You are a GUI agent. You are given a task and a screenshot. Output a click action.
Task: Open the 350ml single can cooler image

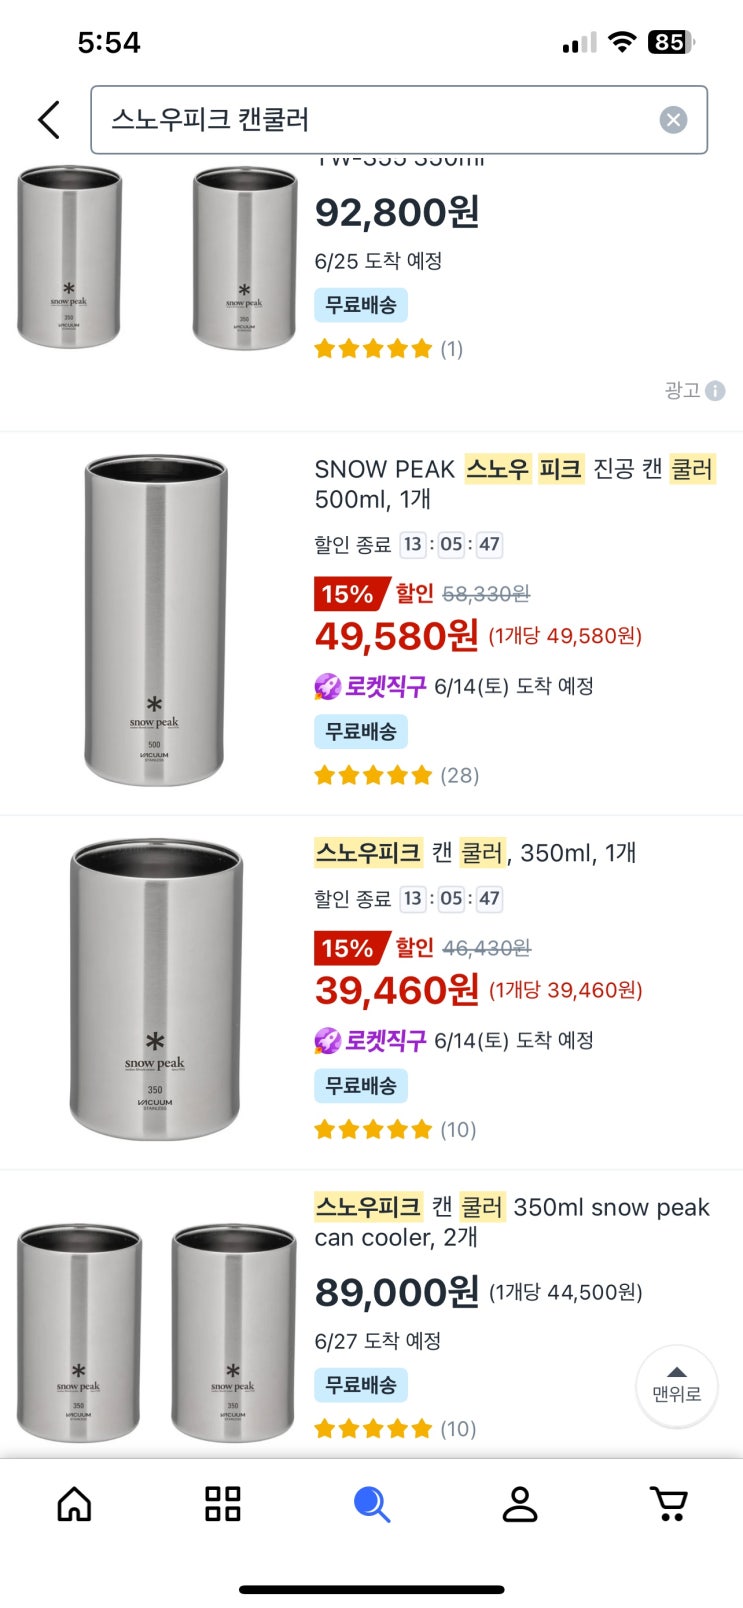pyautogui.click(x=155, y=989)
